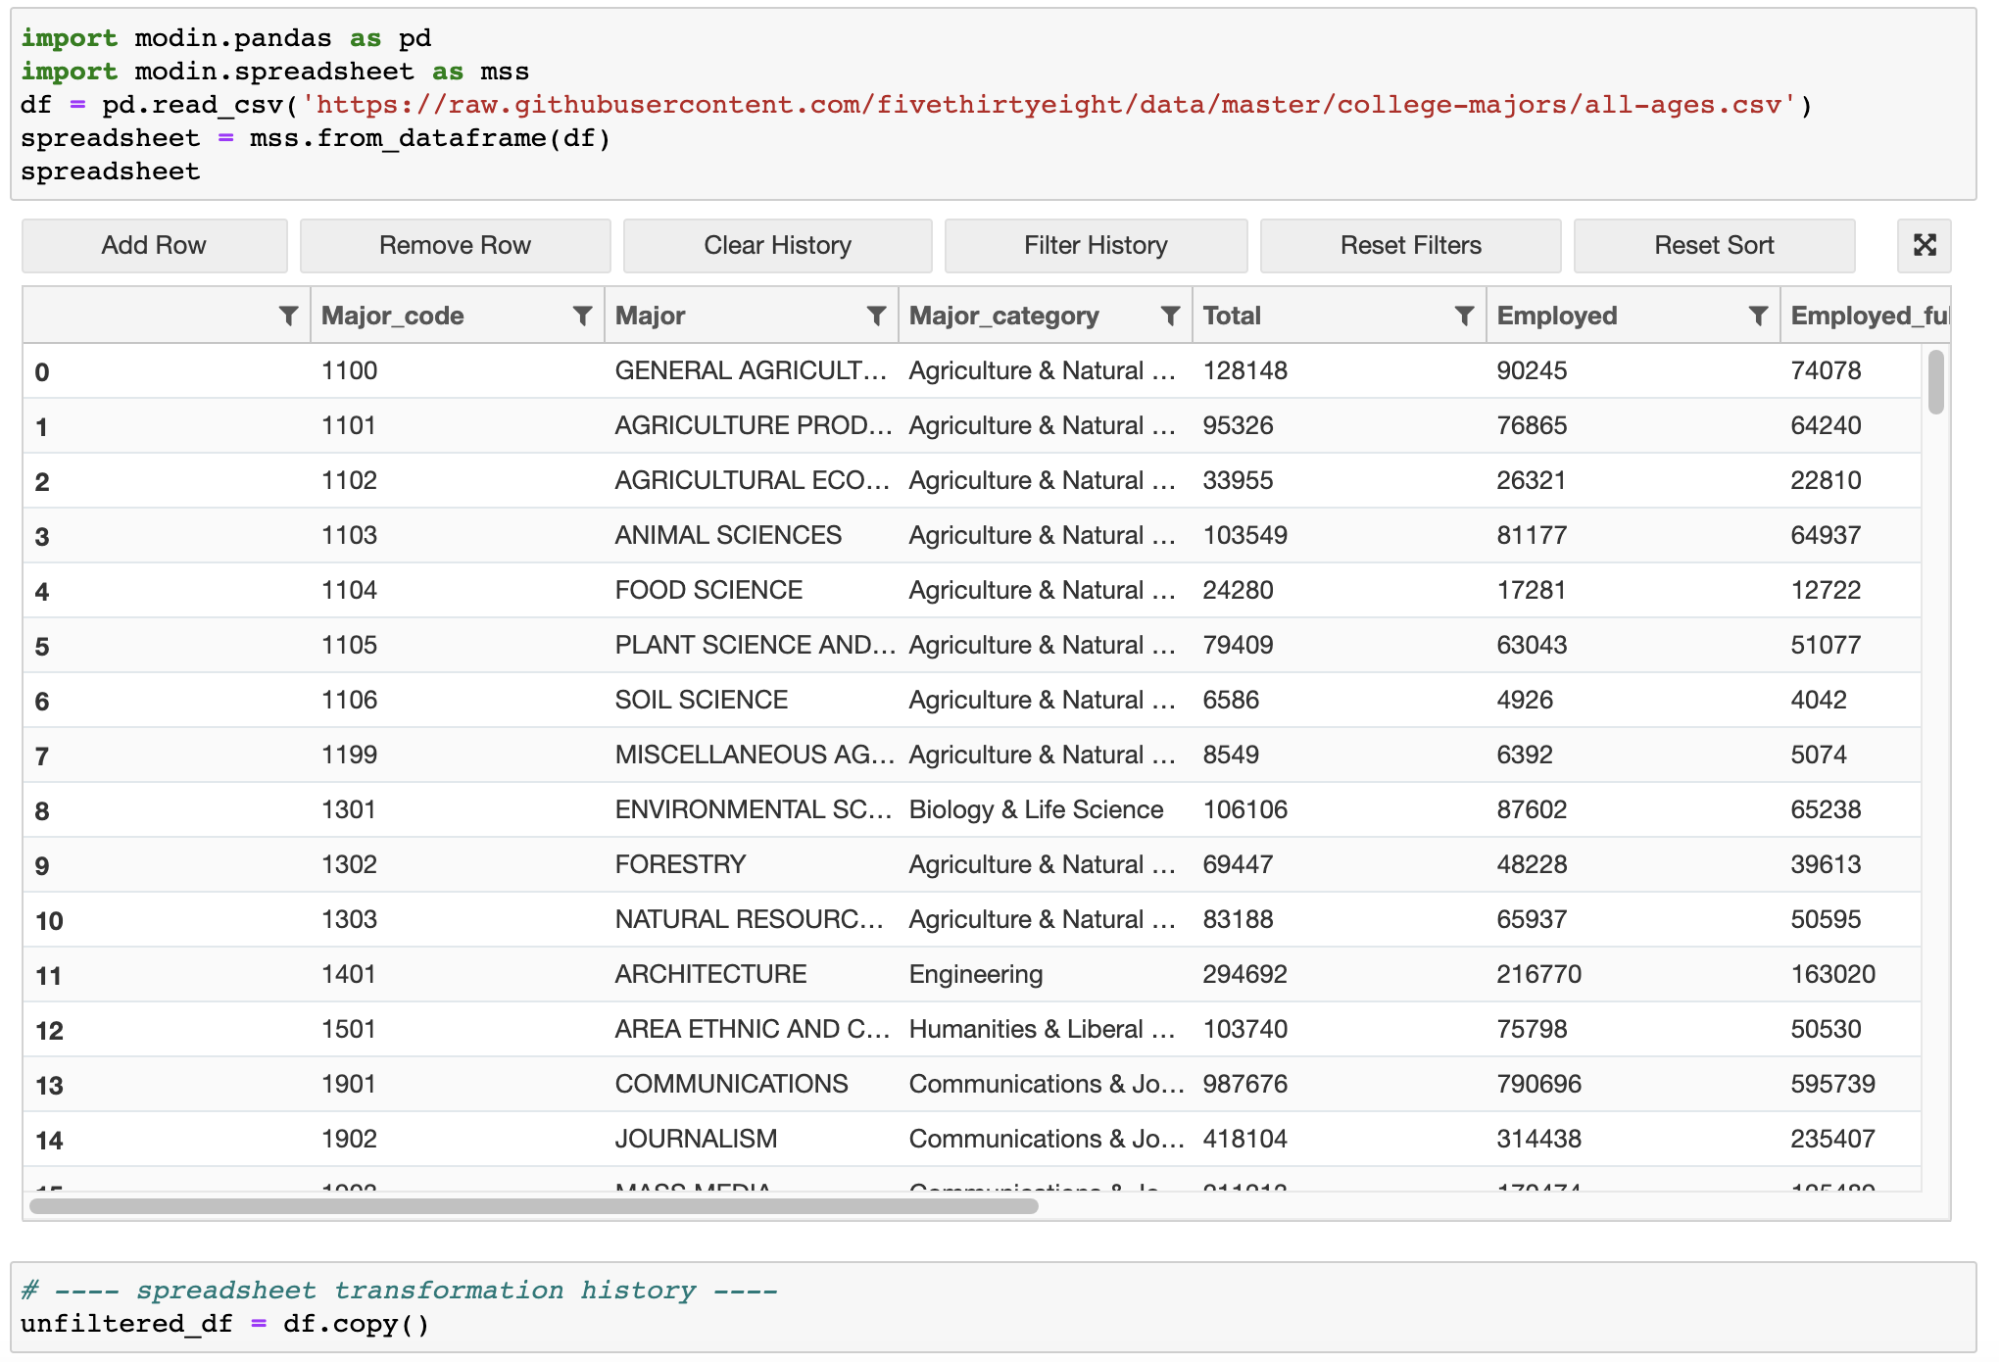Open filter icon on Major_code column

(582, 316)
